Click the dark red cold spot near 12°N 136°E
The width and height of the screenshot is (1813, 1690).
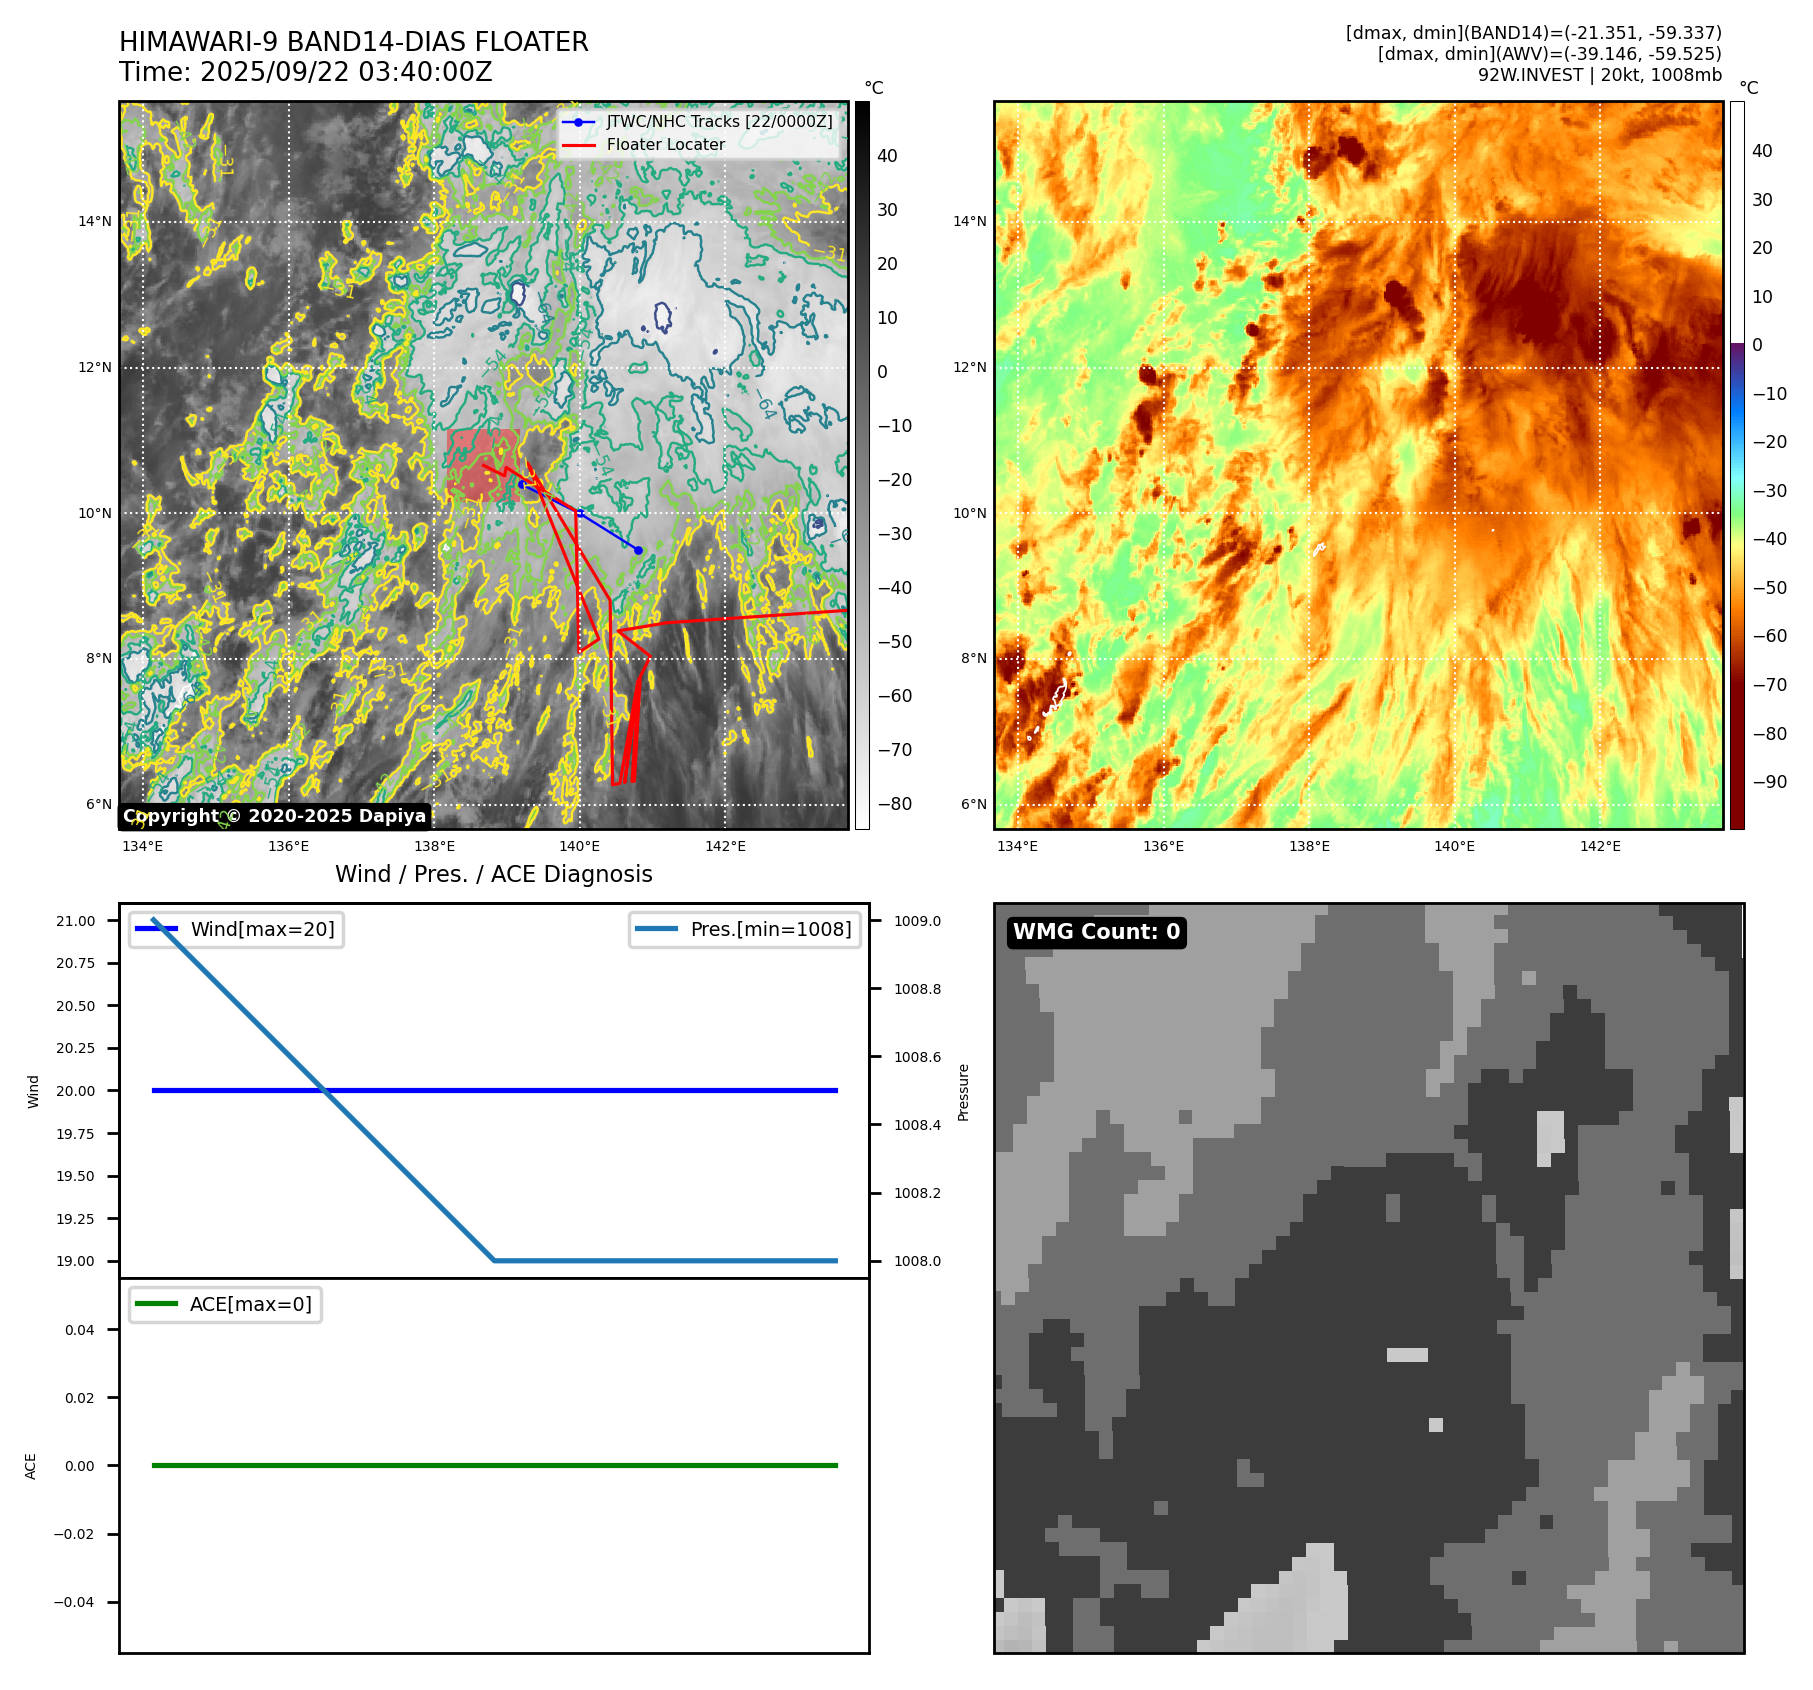pyautogui.click(x=1147, y=375)
